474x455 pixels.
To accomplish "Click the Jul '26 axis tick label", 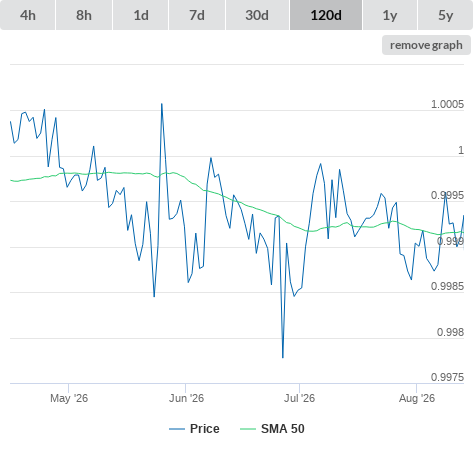I will pos(299,398).
